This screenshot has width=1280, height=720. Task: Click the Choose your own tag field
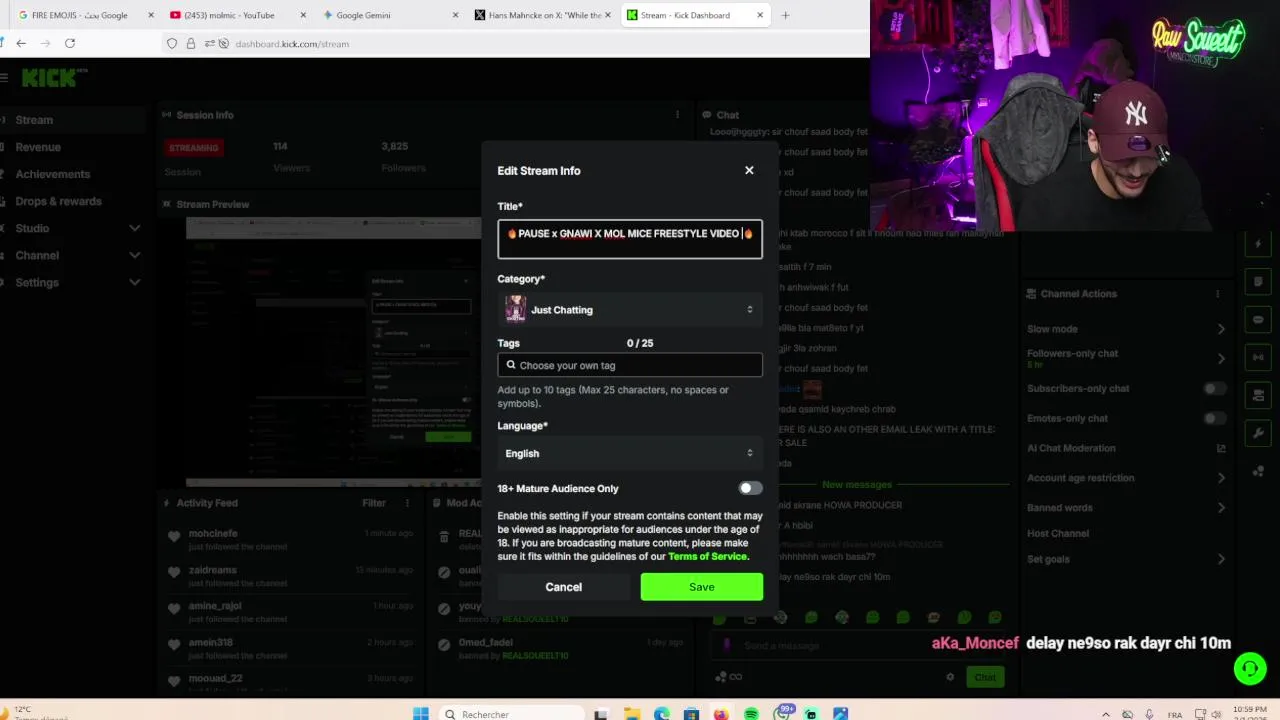630,365
